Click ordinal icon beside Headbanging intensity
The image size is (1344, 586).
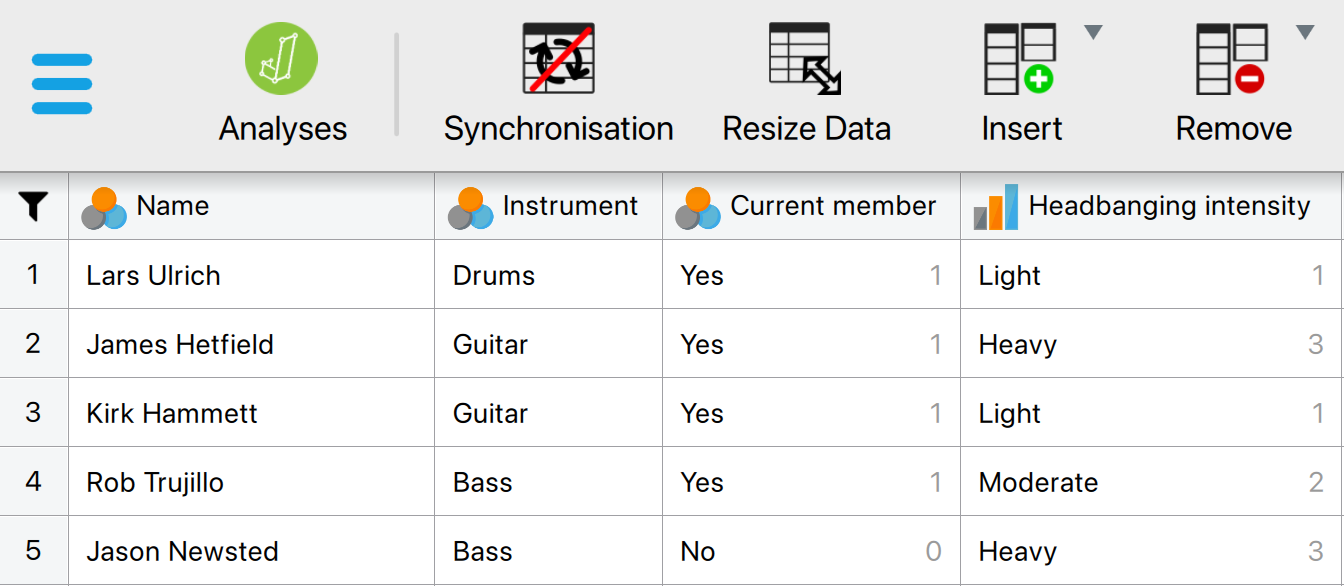pyautogui.click(x=996, y=207)
